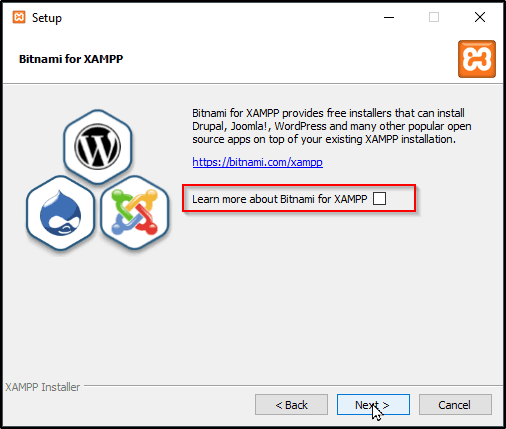Screen dimensions: 506x429
Task: Click the Bitnami for XAMPP heading
Action: point(71,59)
